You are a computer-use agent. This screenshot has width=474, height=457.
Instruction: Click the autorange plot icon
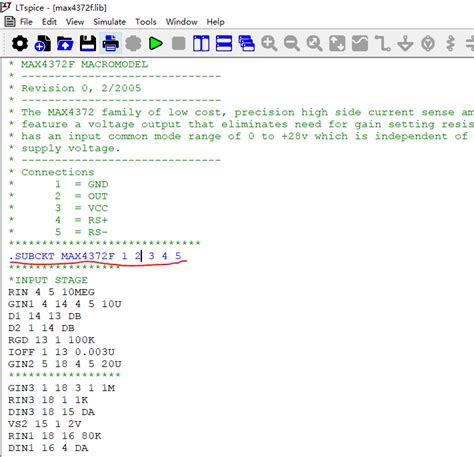tap(360, 44)
